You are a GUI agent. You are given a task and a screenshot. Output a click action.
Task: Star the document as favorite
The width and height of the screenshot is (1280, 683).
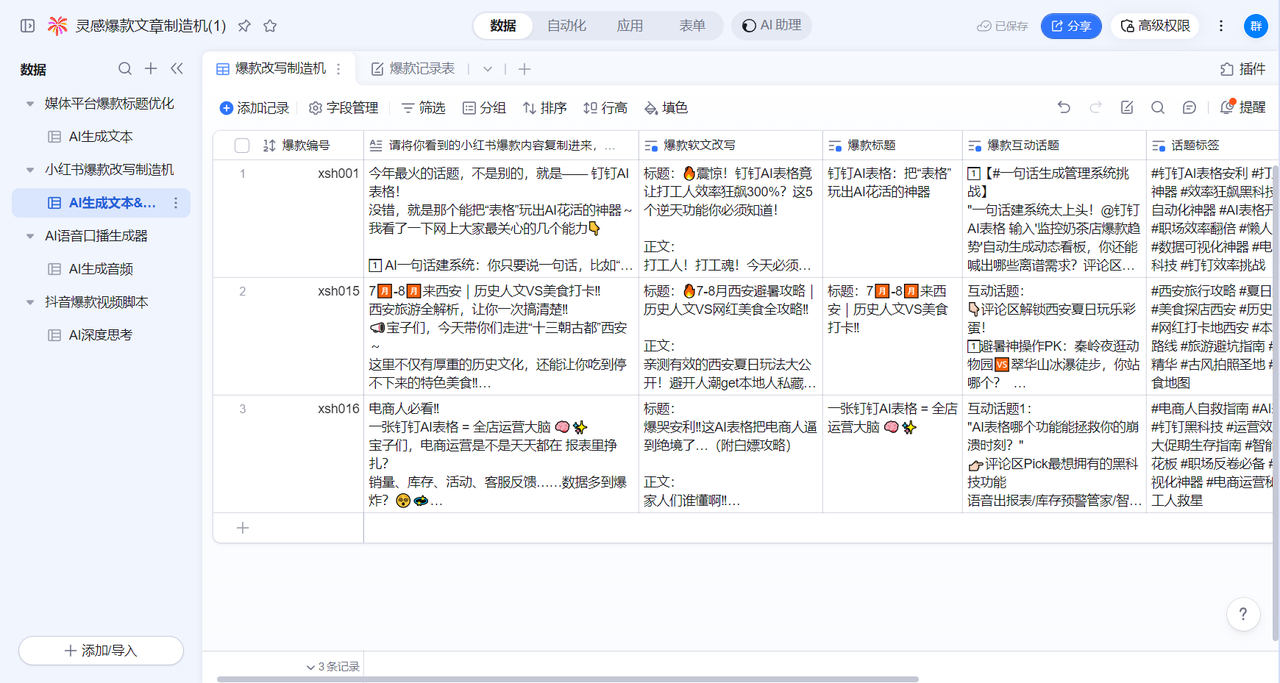pos(270,26)
